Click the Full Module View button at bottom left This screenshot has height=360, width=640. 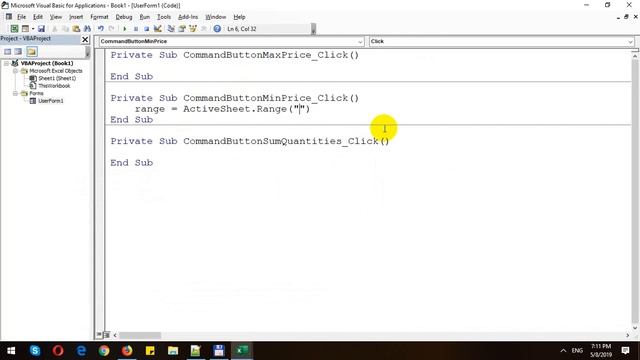click(x=106, y=335)
